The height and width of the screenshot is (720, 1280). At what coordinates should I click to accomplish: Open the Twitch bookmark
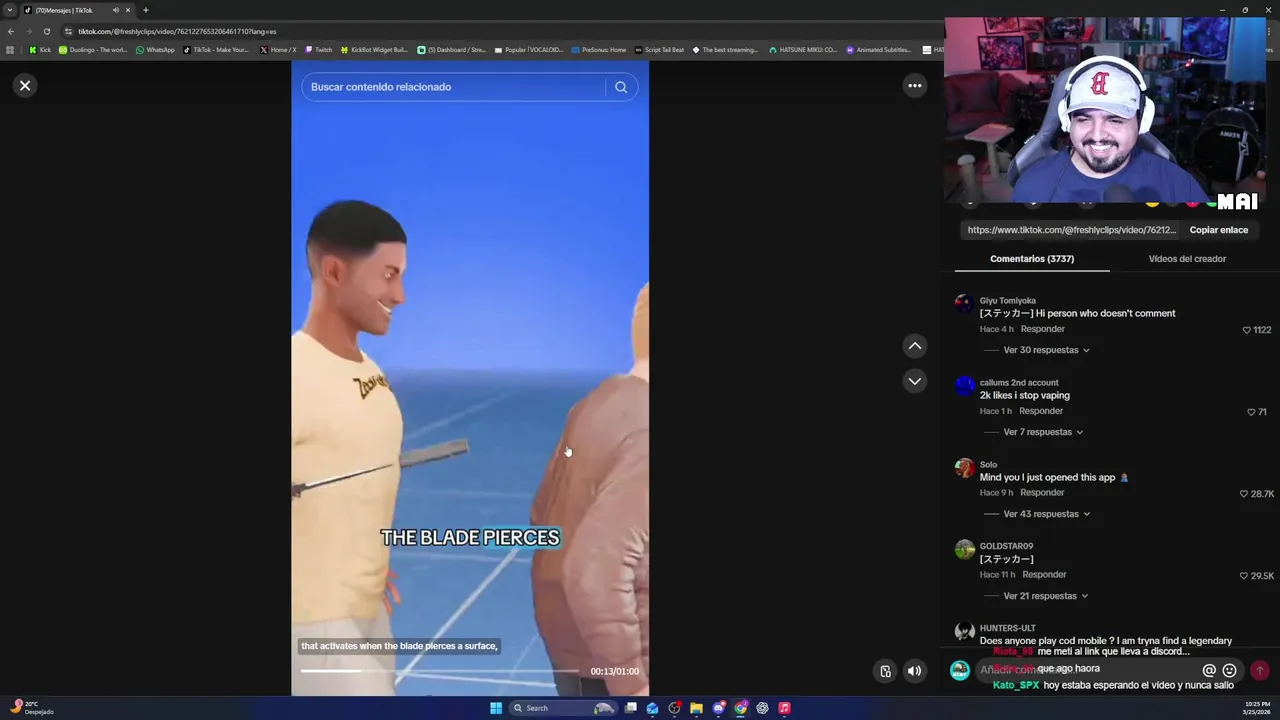[x=318, y=50]
